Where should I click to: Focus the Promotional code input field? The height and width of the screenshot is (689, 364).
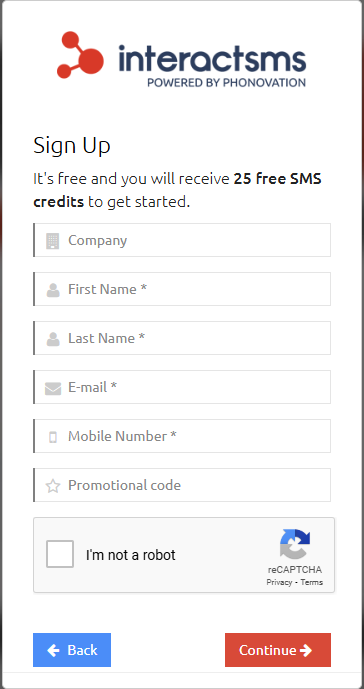tap(182, 485)
